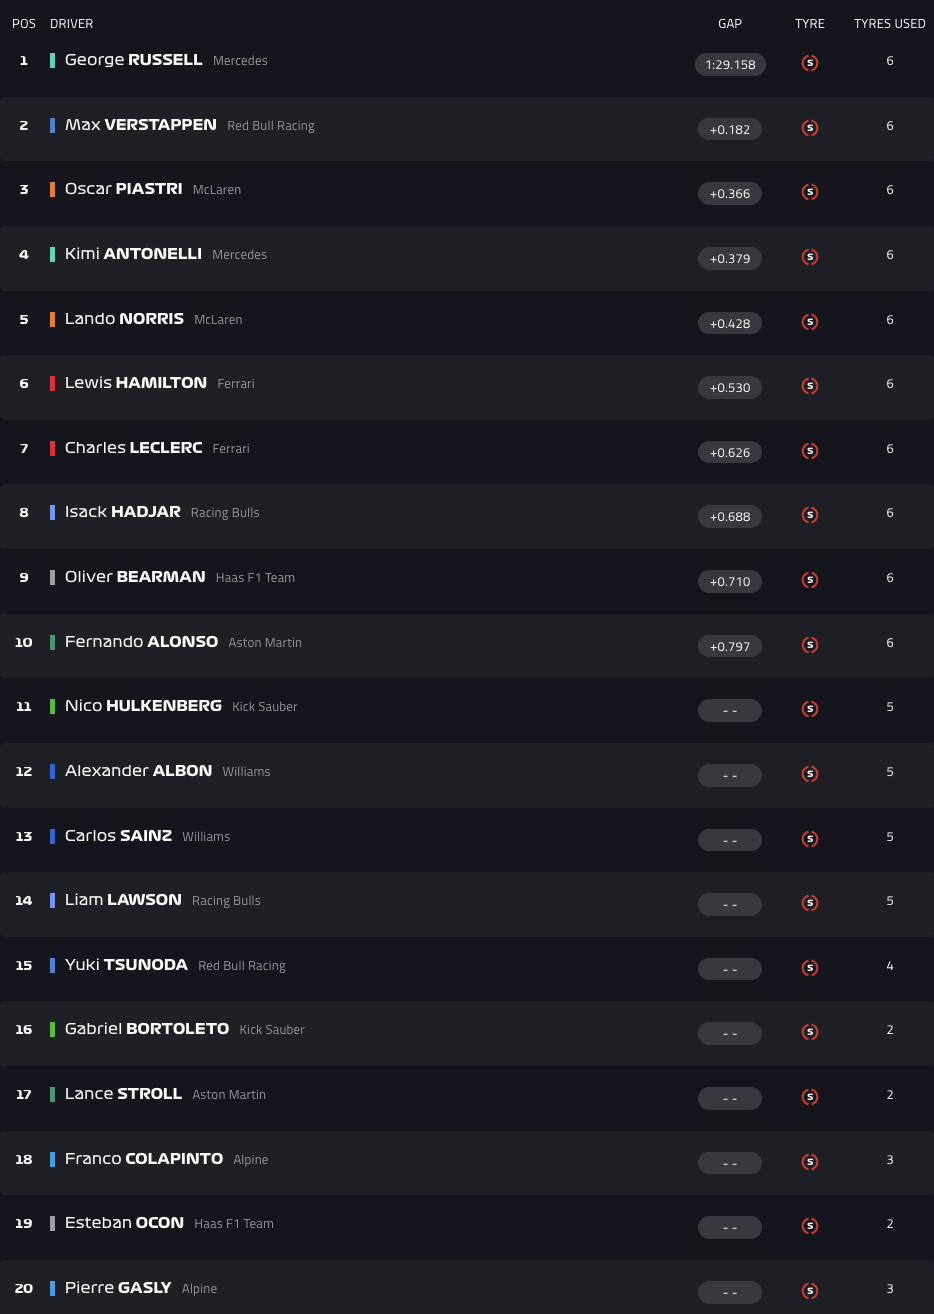The height and width of the screenshot is (1314, 934).
Task: Open George Russell driver name
Action: [x=133, y=60]
